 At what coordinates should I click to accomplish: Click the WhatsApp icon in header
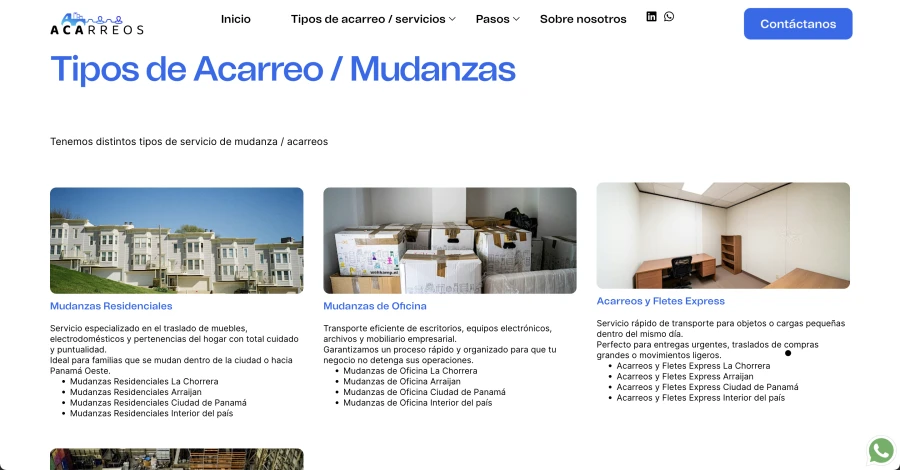pos(669,16)
